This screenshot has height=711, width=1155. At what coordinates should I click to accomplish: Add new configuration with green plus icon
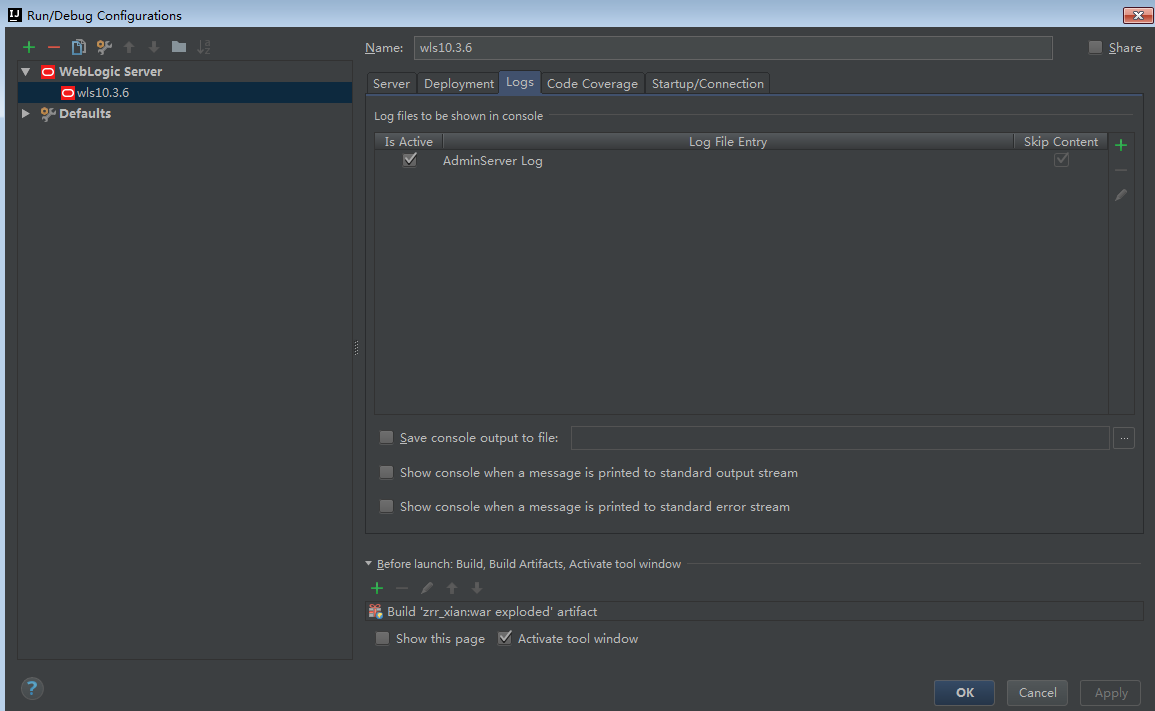[29, 47]
